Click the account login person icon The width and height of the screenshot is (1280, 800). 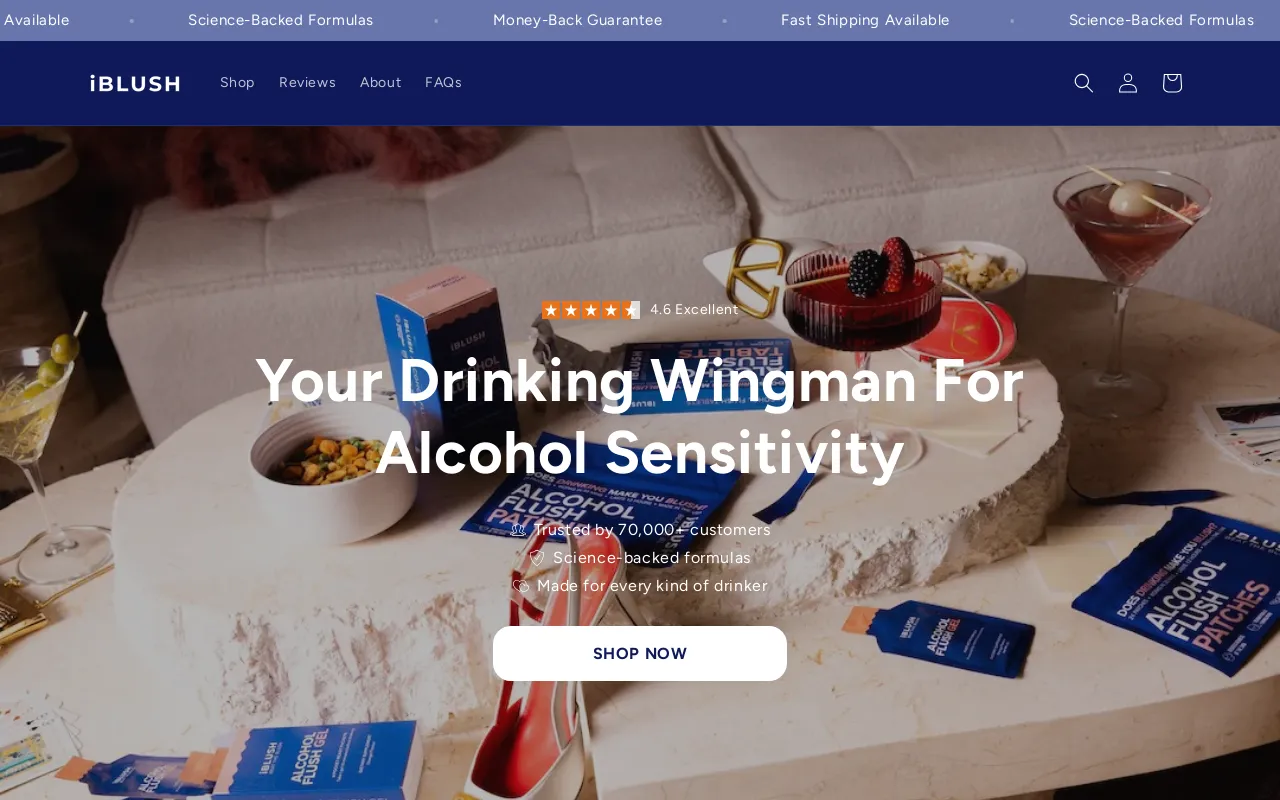[1128, 83]
